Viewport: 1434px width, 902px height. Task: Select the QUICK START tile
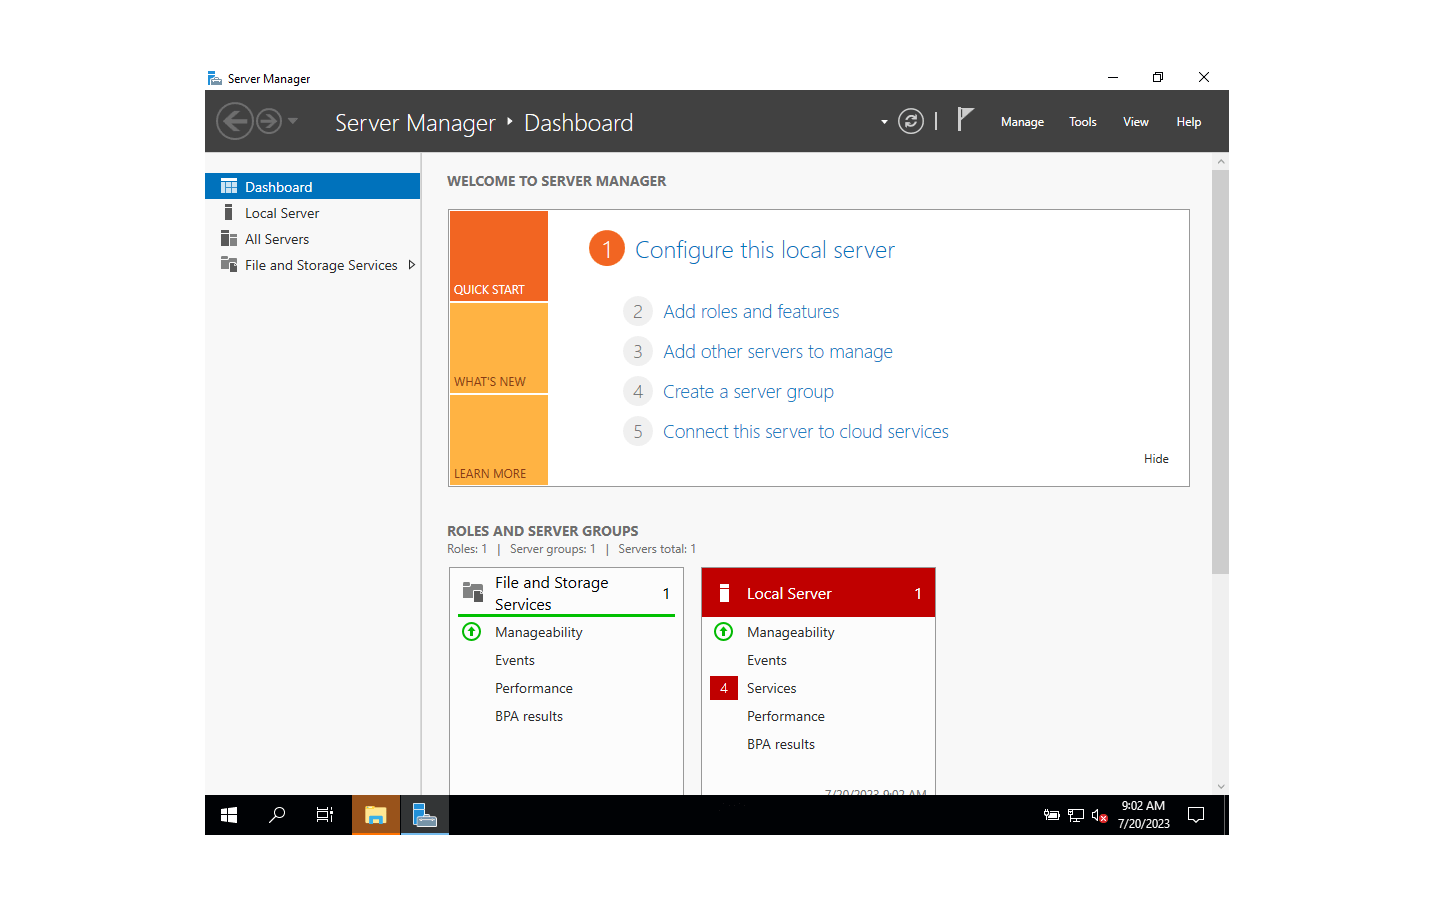point(499,256)
